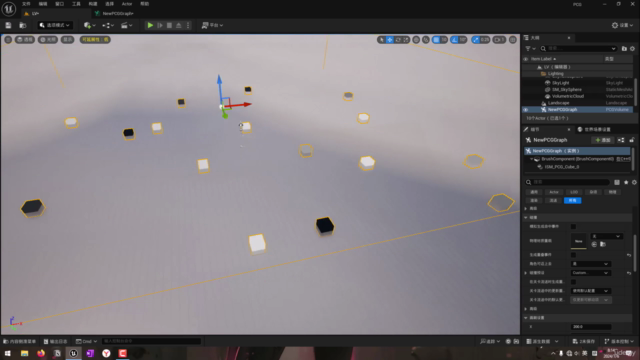Open the viewport hamburger options menu
Image resolution: width=640 pixels, height=360 pixels.
(x=8, y=40)
